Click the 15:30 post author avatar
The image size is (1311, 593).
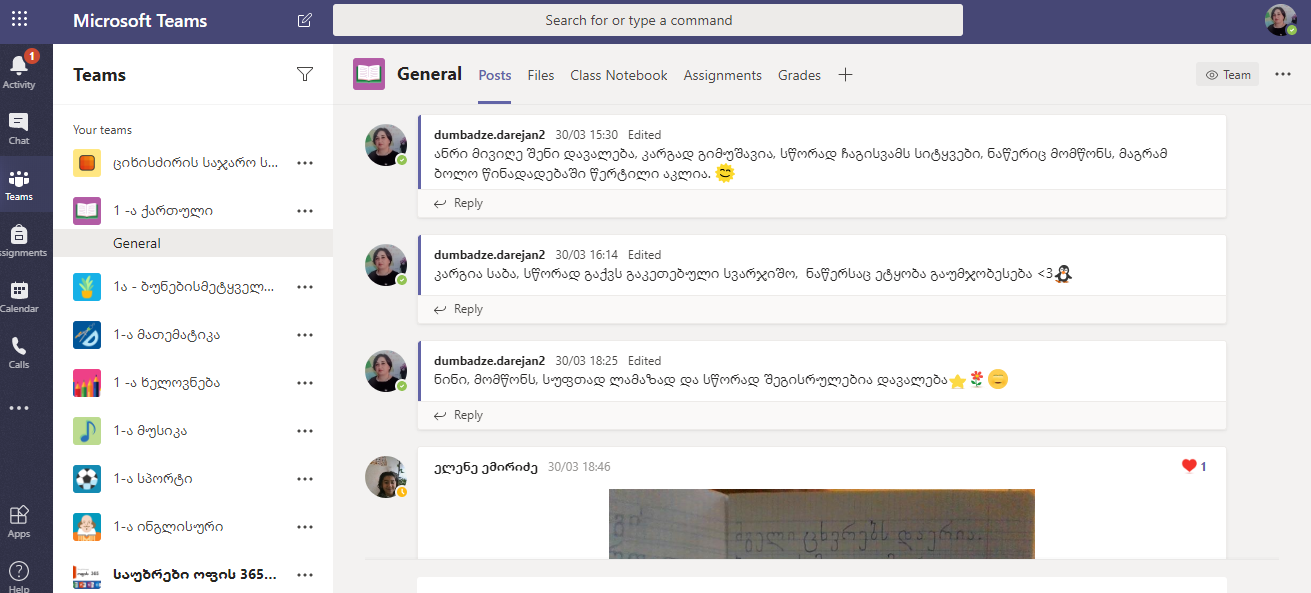coord(386,145)
